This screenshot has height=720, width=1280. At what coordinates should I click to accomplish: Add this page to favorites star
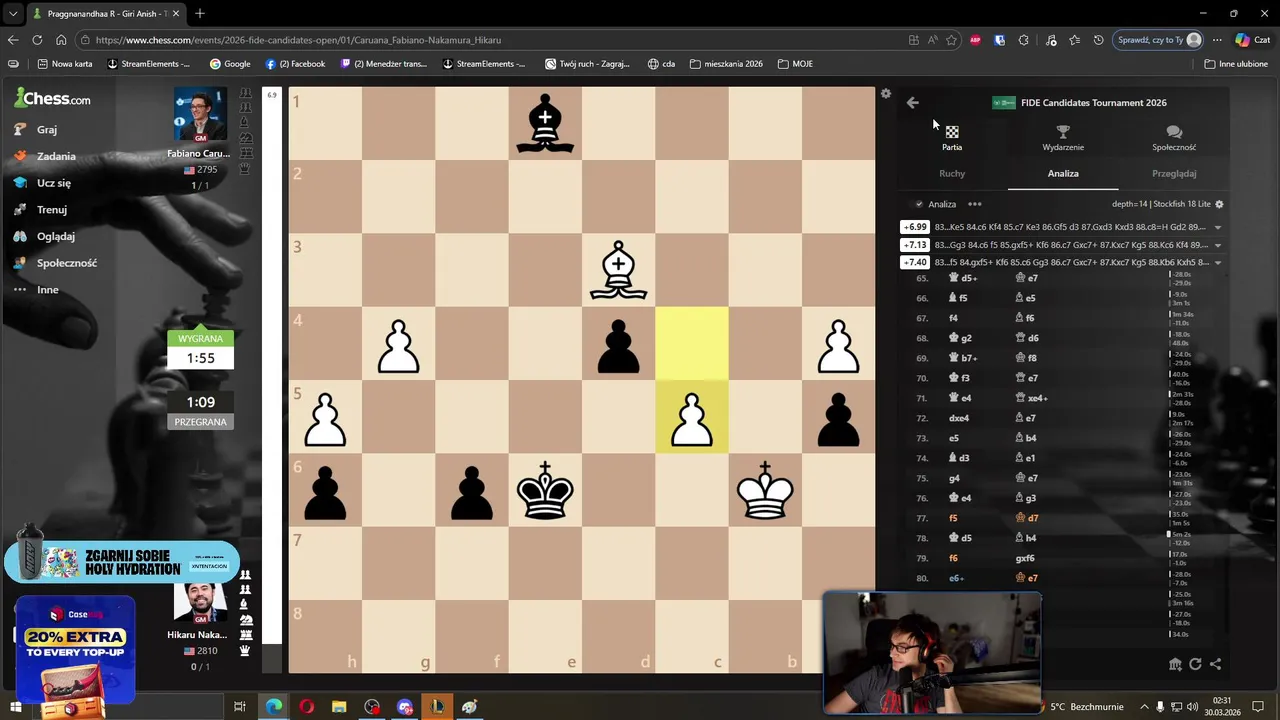(x=951, y=40)
